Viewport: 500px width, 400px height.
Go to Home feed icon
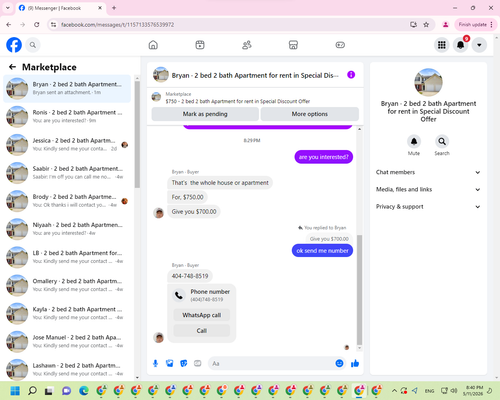[153, 45]
